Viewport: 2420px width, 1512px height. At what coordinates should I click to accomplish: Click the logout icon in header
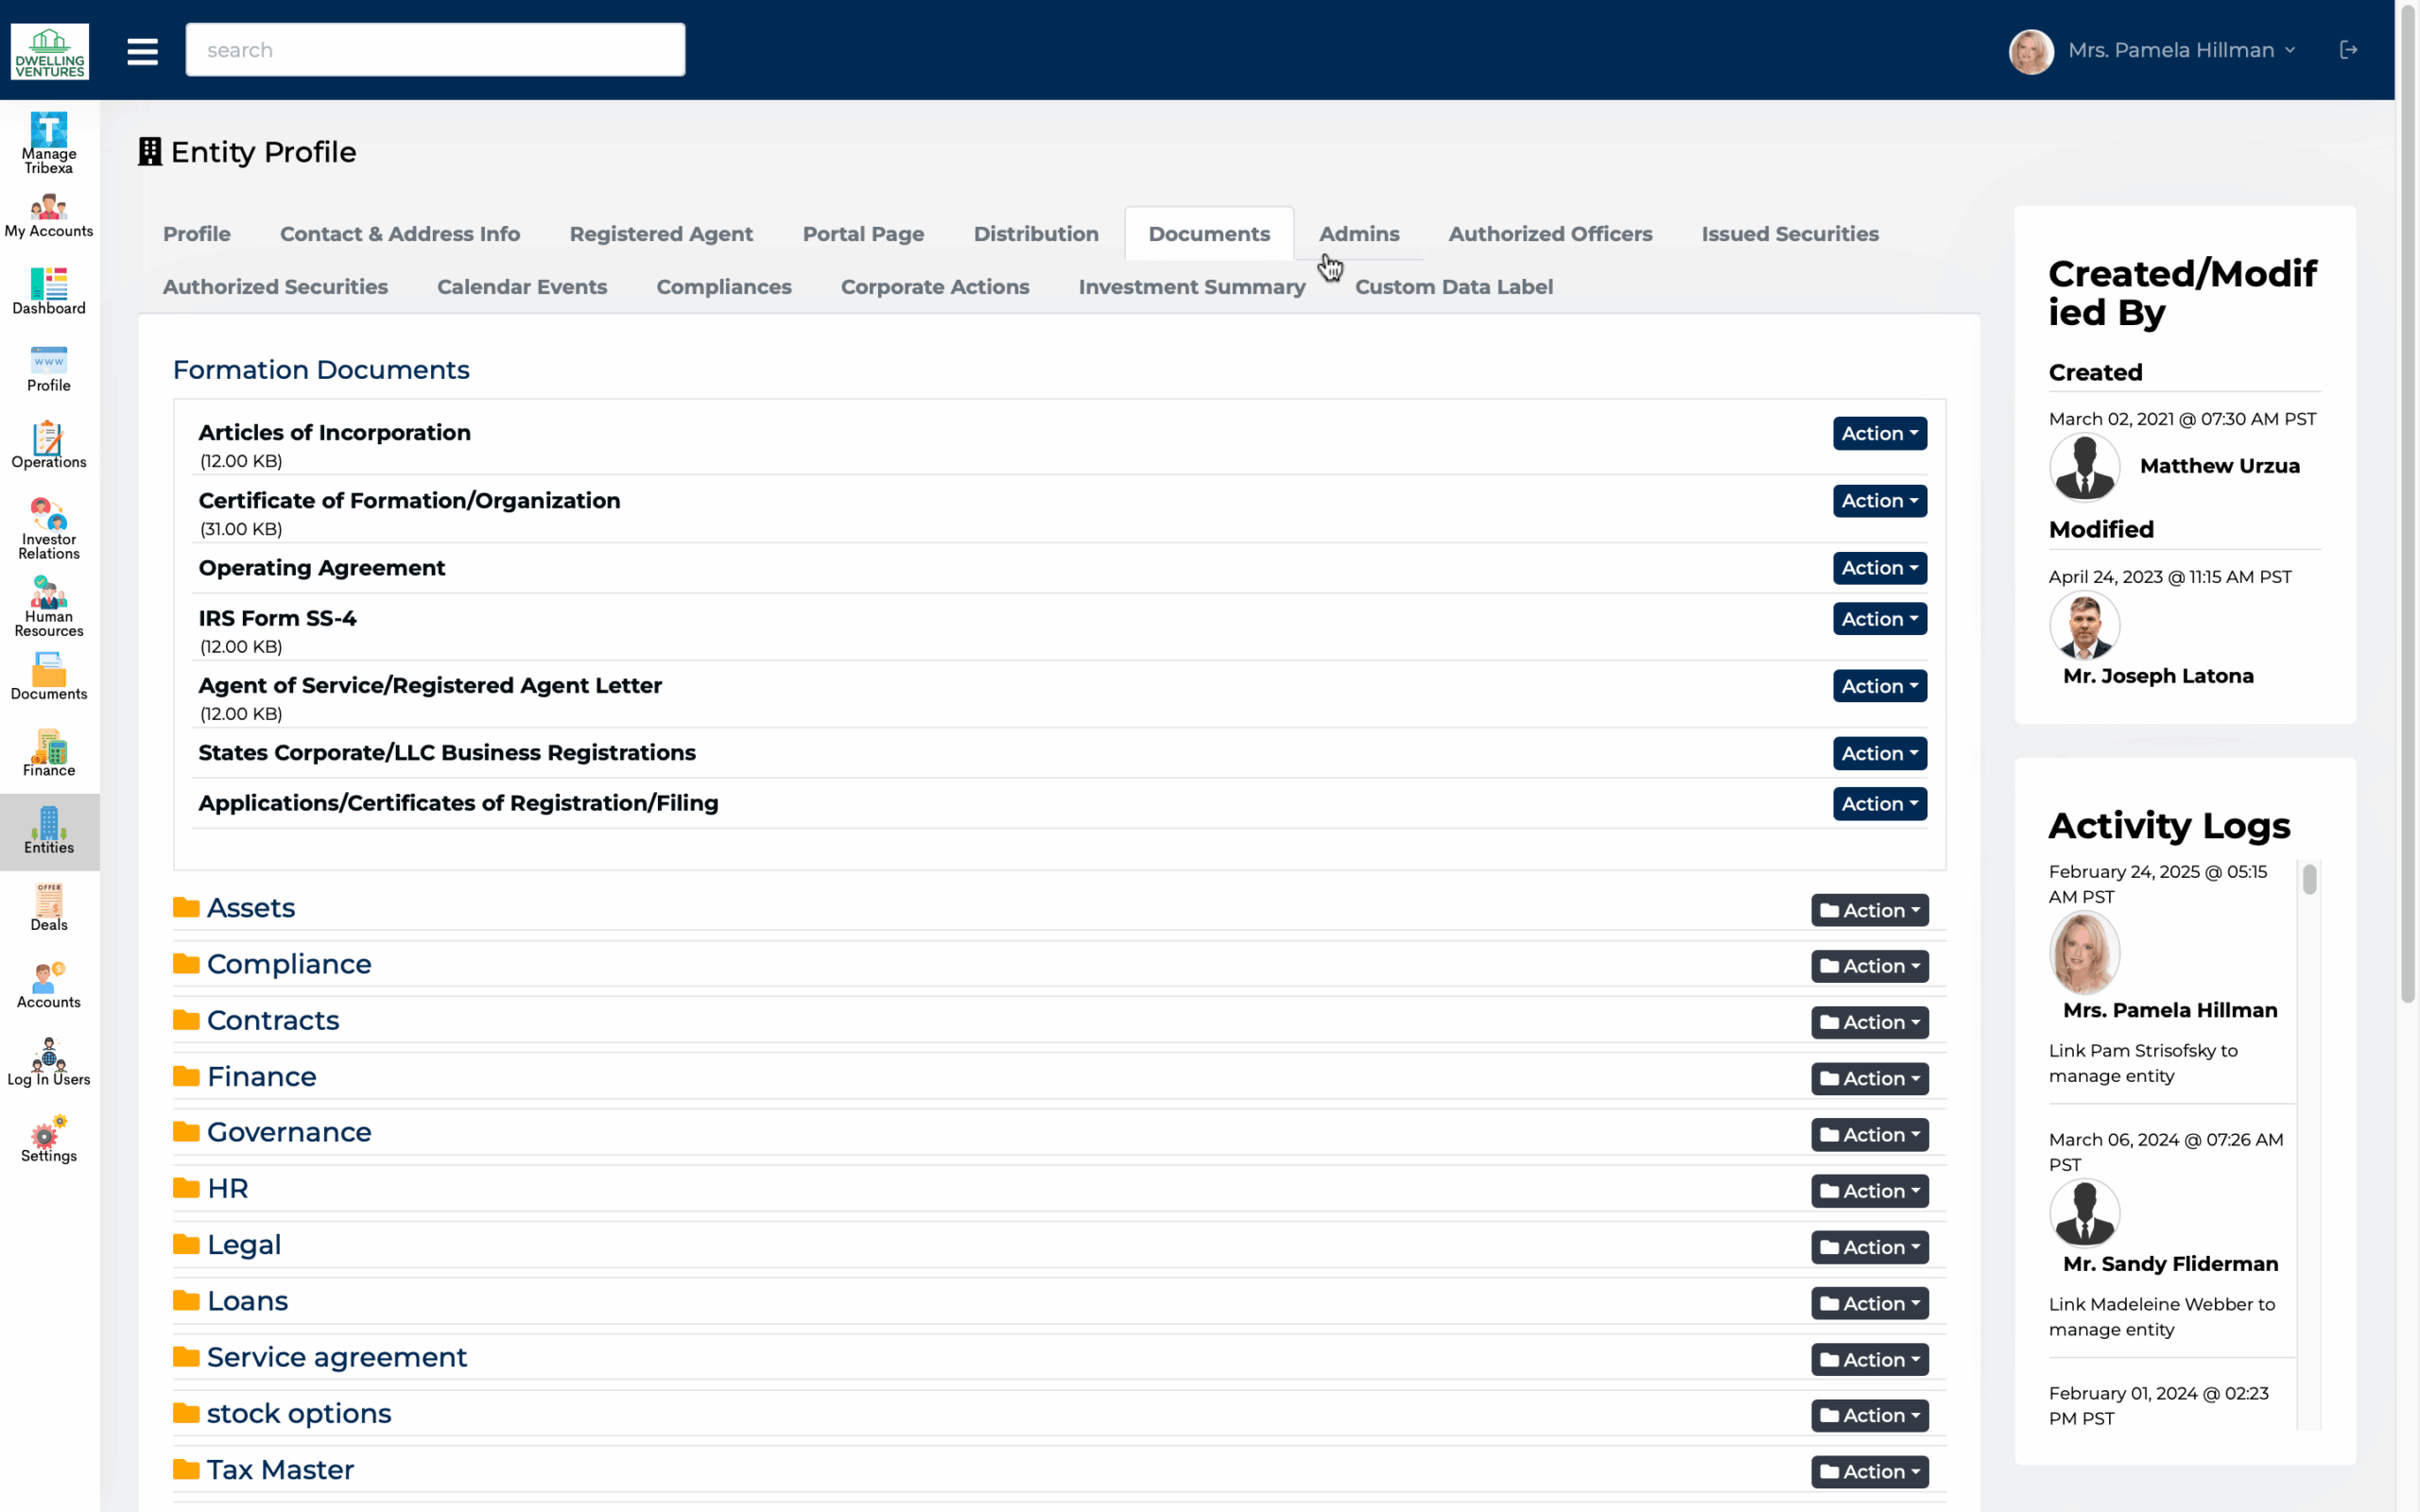2348,50
